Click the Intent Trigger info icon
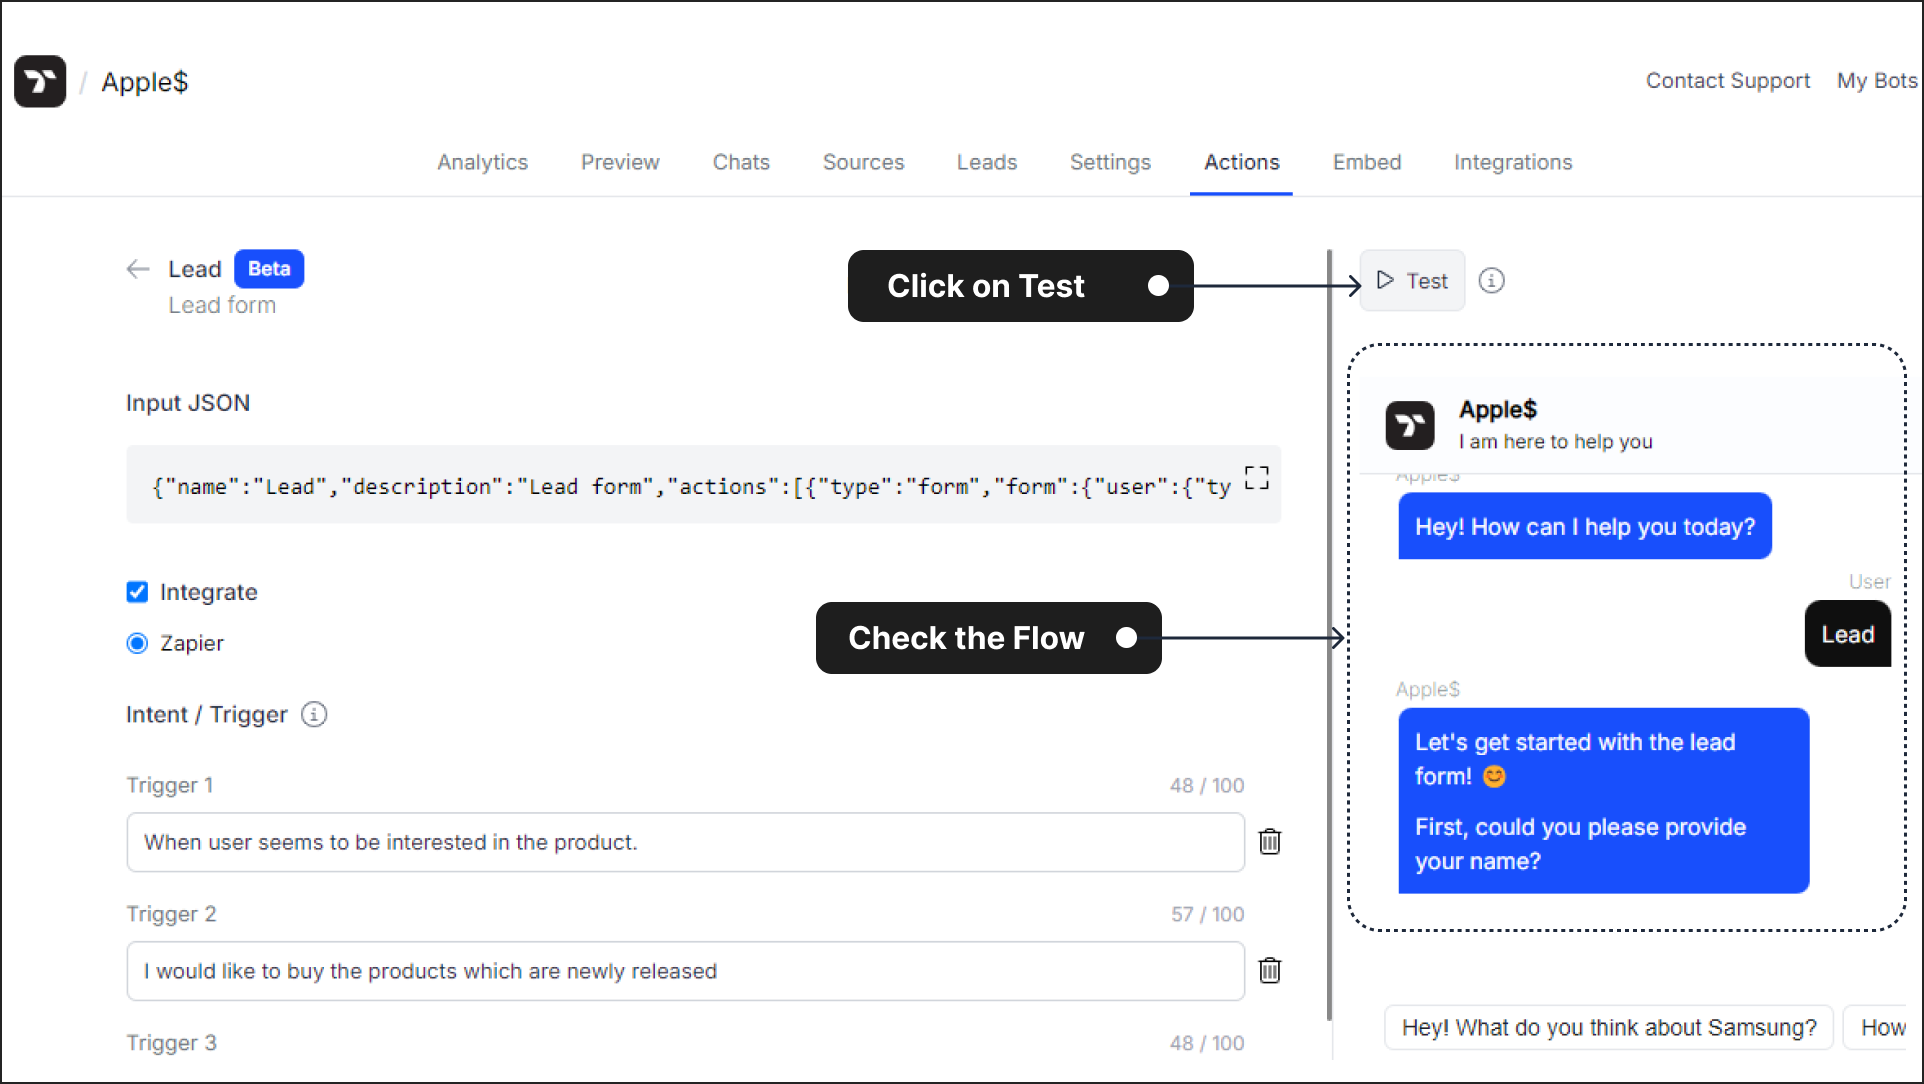1924x1084 pixels. click(313, 714)
